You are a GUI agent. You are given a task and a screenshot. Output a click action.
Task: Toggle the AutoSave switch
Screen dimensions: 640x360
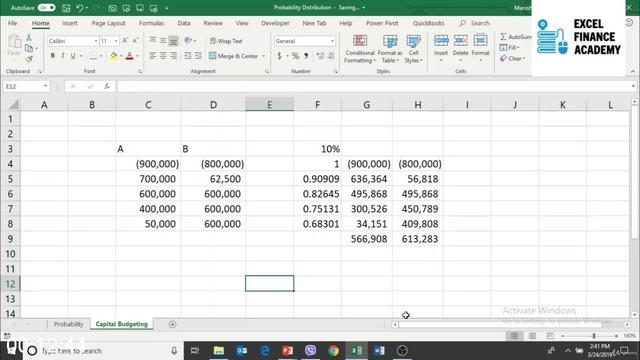pos(47,7)
